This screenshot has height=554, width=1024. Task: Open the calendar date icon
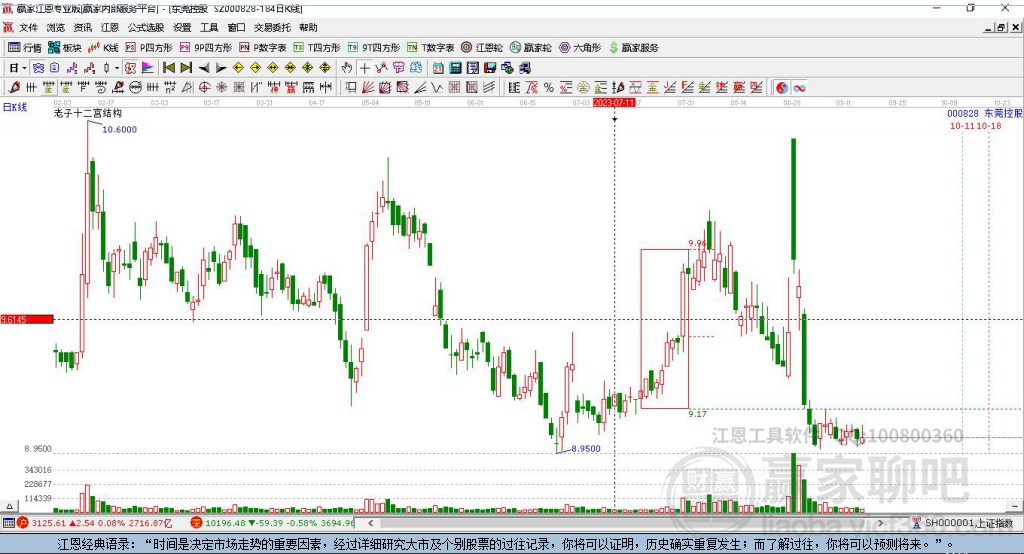click(x=438, y=68)
